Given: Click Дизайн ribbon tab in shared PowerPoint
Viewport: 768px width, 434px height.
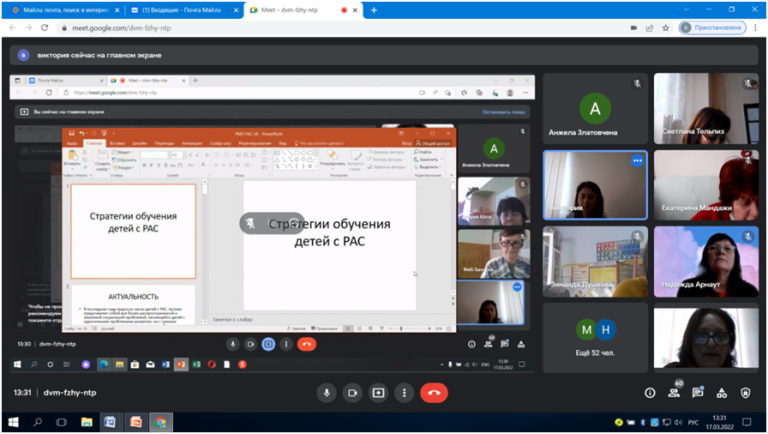Looking at the screenshot, I should point(140,143).
